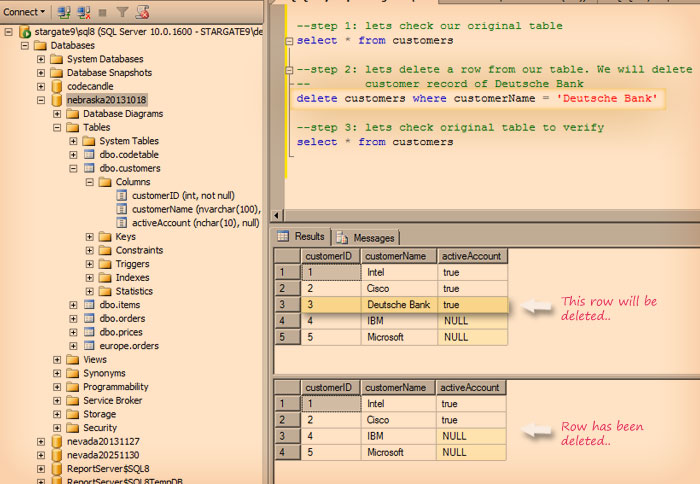This screenshot has width=700, height=484.
Task: Click customerName header in second results grid
Action: click(398, 388)
